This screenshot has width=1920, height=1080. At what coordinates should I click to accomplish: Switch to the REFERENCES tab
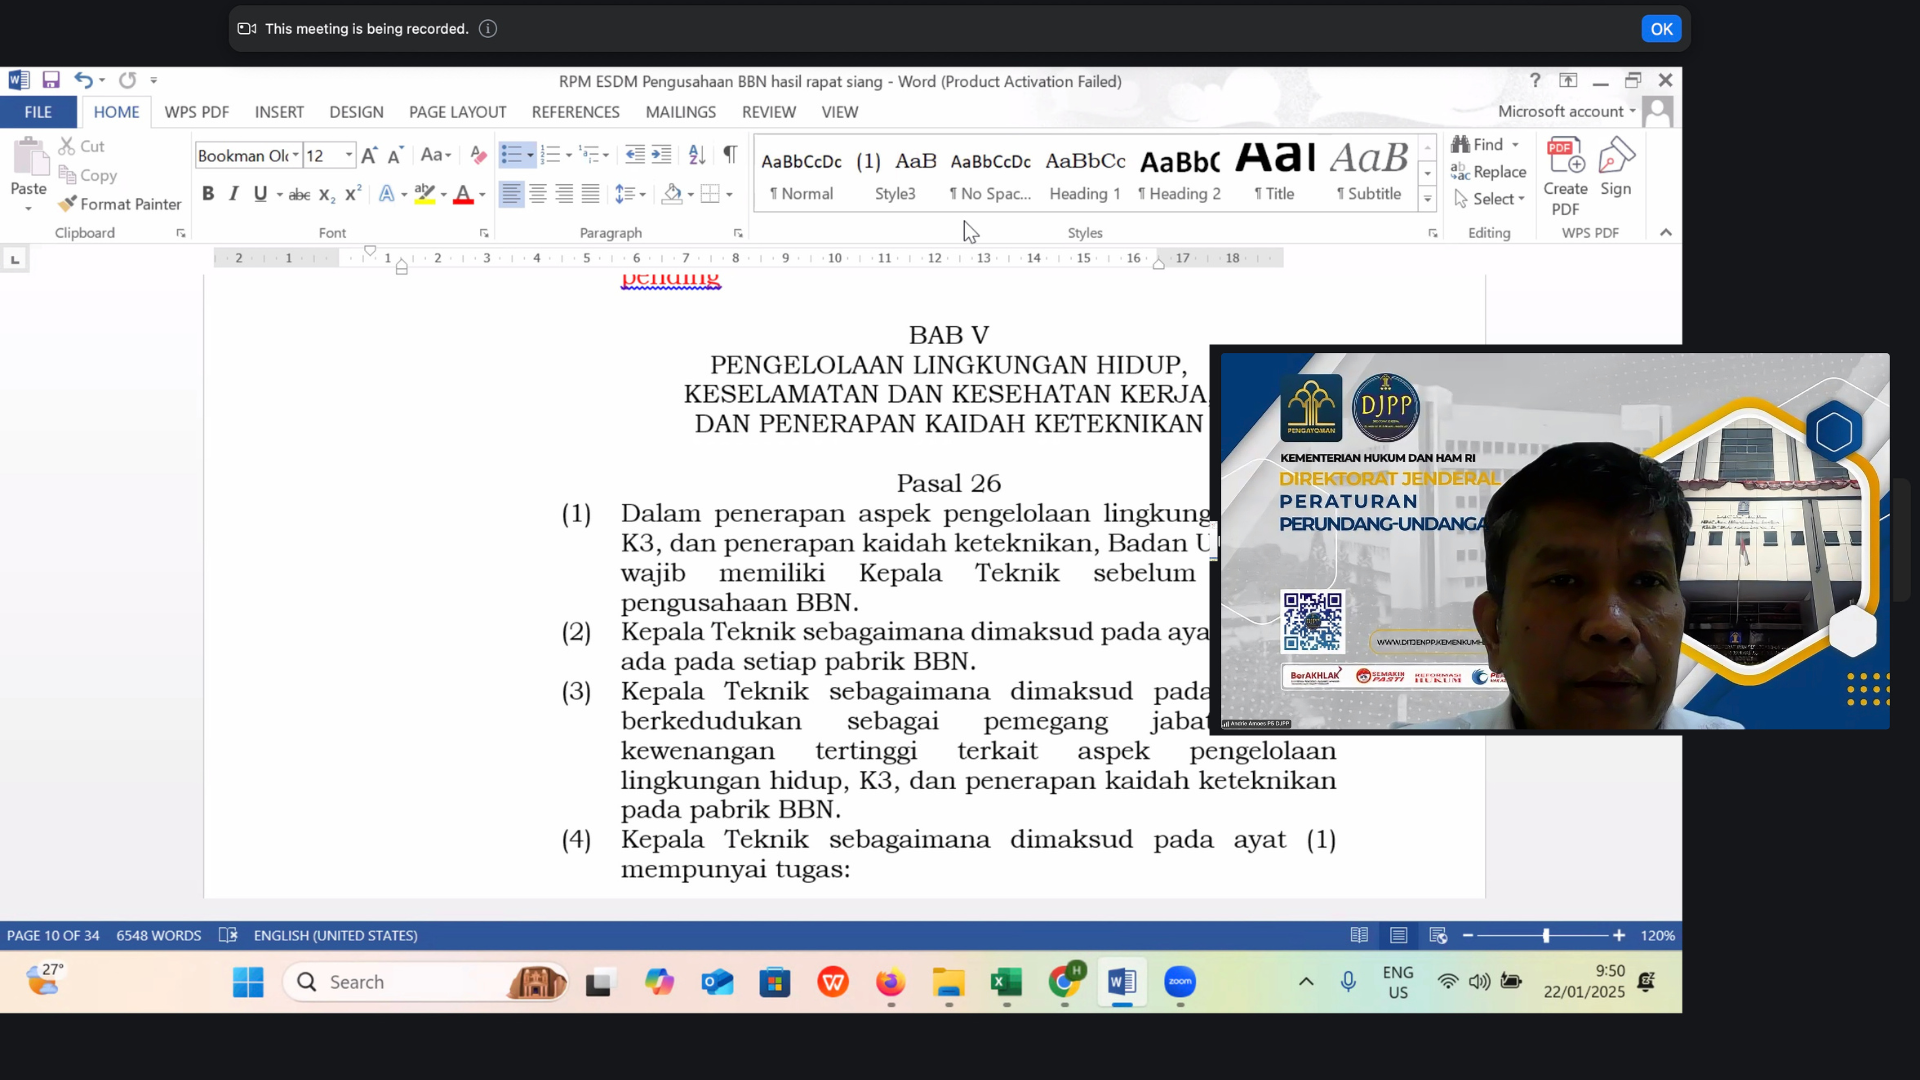(576, 112)
